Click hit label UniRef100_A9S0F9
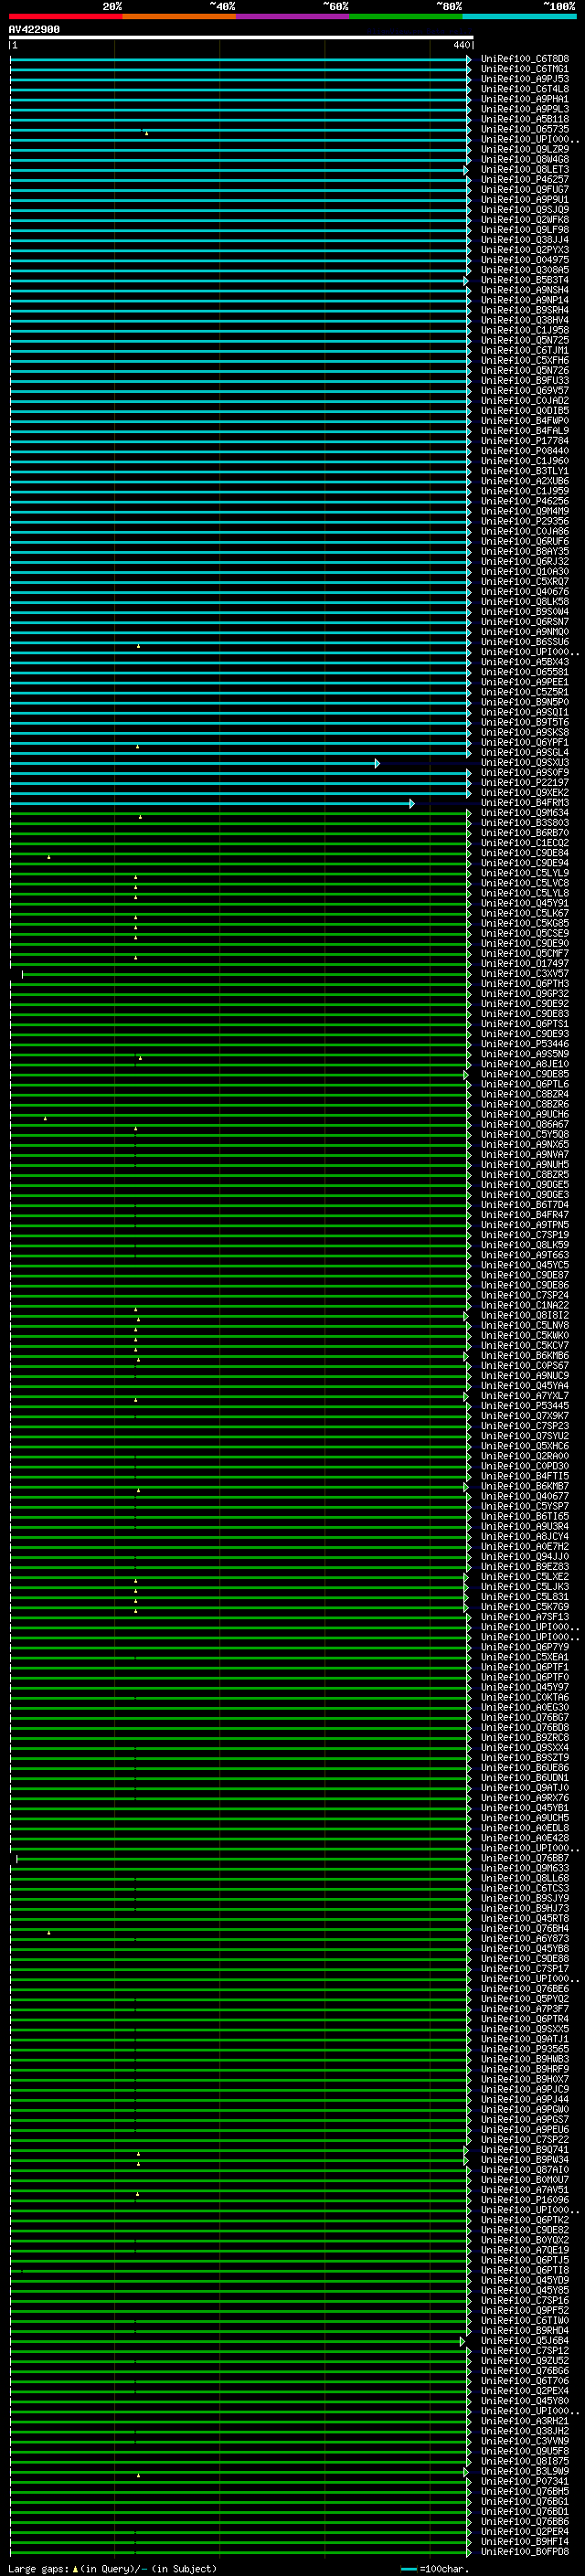Screen dimensions: 585x2576 (525, 773)
